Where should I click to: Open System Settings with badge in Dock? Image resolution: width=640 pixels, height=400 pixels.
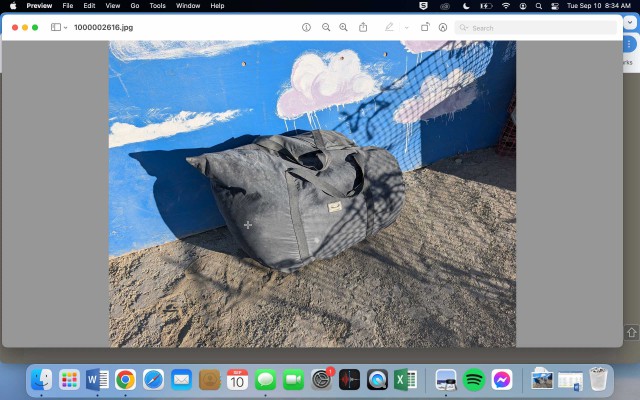click(322, 380)
